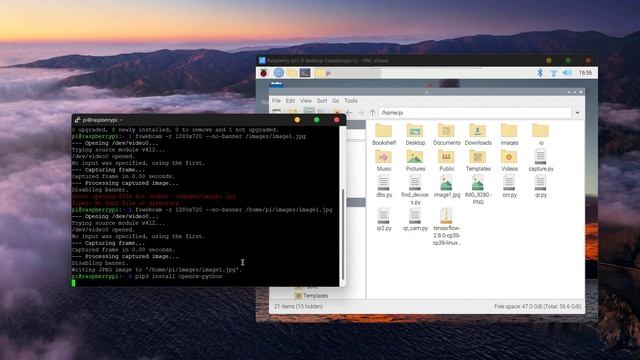Open the Videos folder
Image resolution: width=640 pixels, height=360 pixels.
[x=509, y=160]
